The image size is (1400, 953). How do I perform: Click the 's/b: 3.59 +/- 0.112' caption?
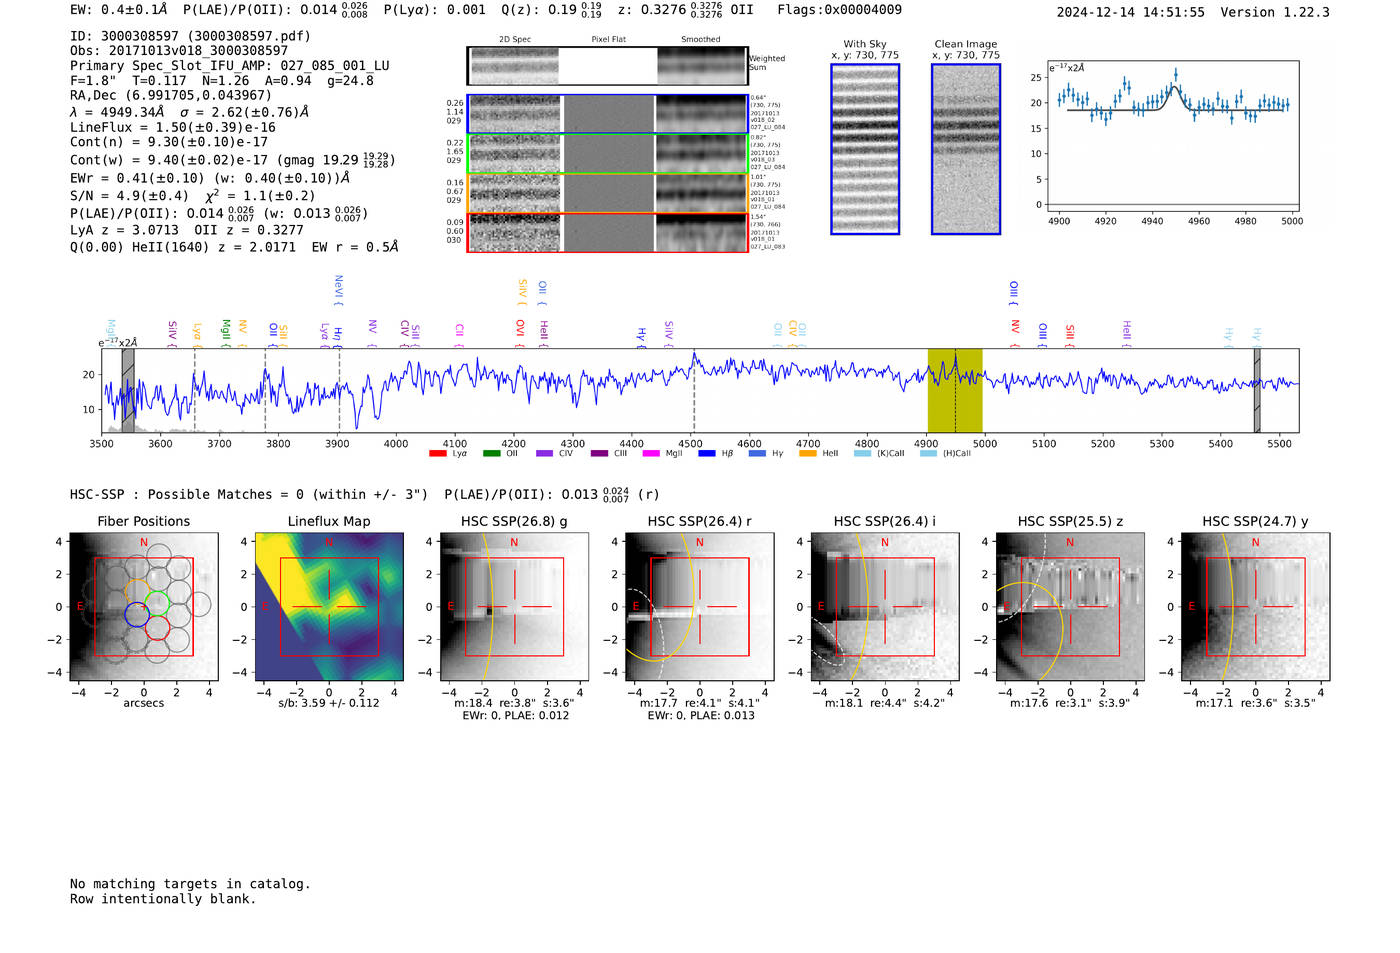click(x=329, y=703)
